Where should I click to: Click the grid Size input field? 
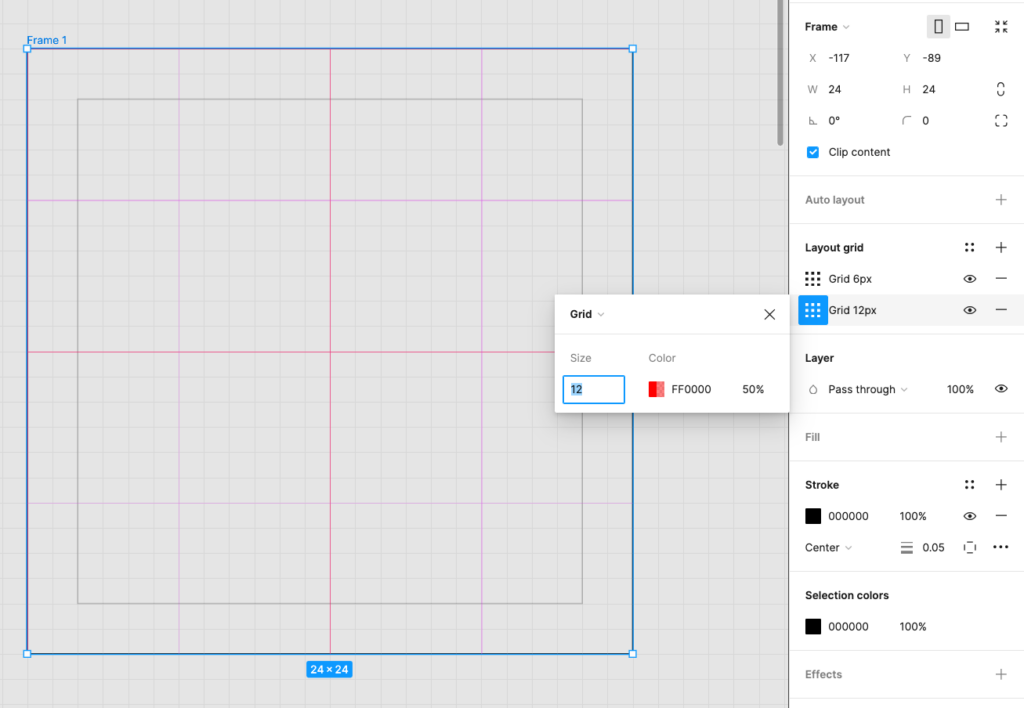pyautogui.click(x=594, y=389)
